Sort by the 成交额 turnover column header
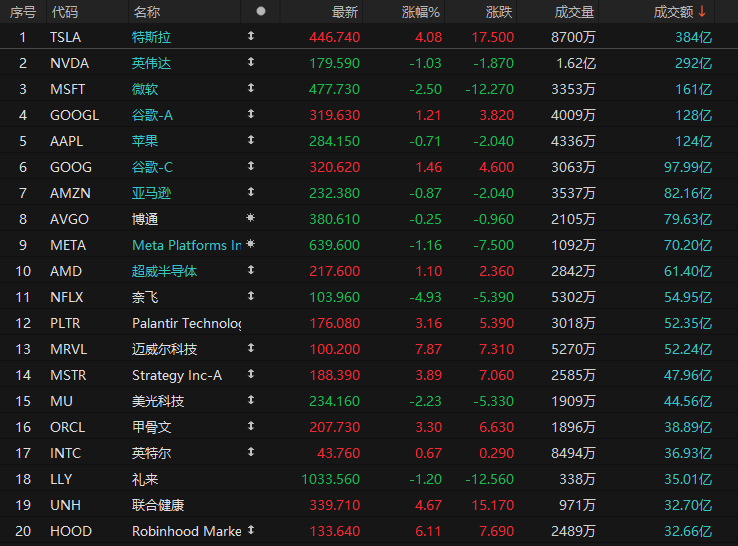The height and width of the screenshot is (546, 738). pos(674,12)
